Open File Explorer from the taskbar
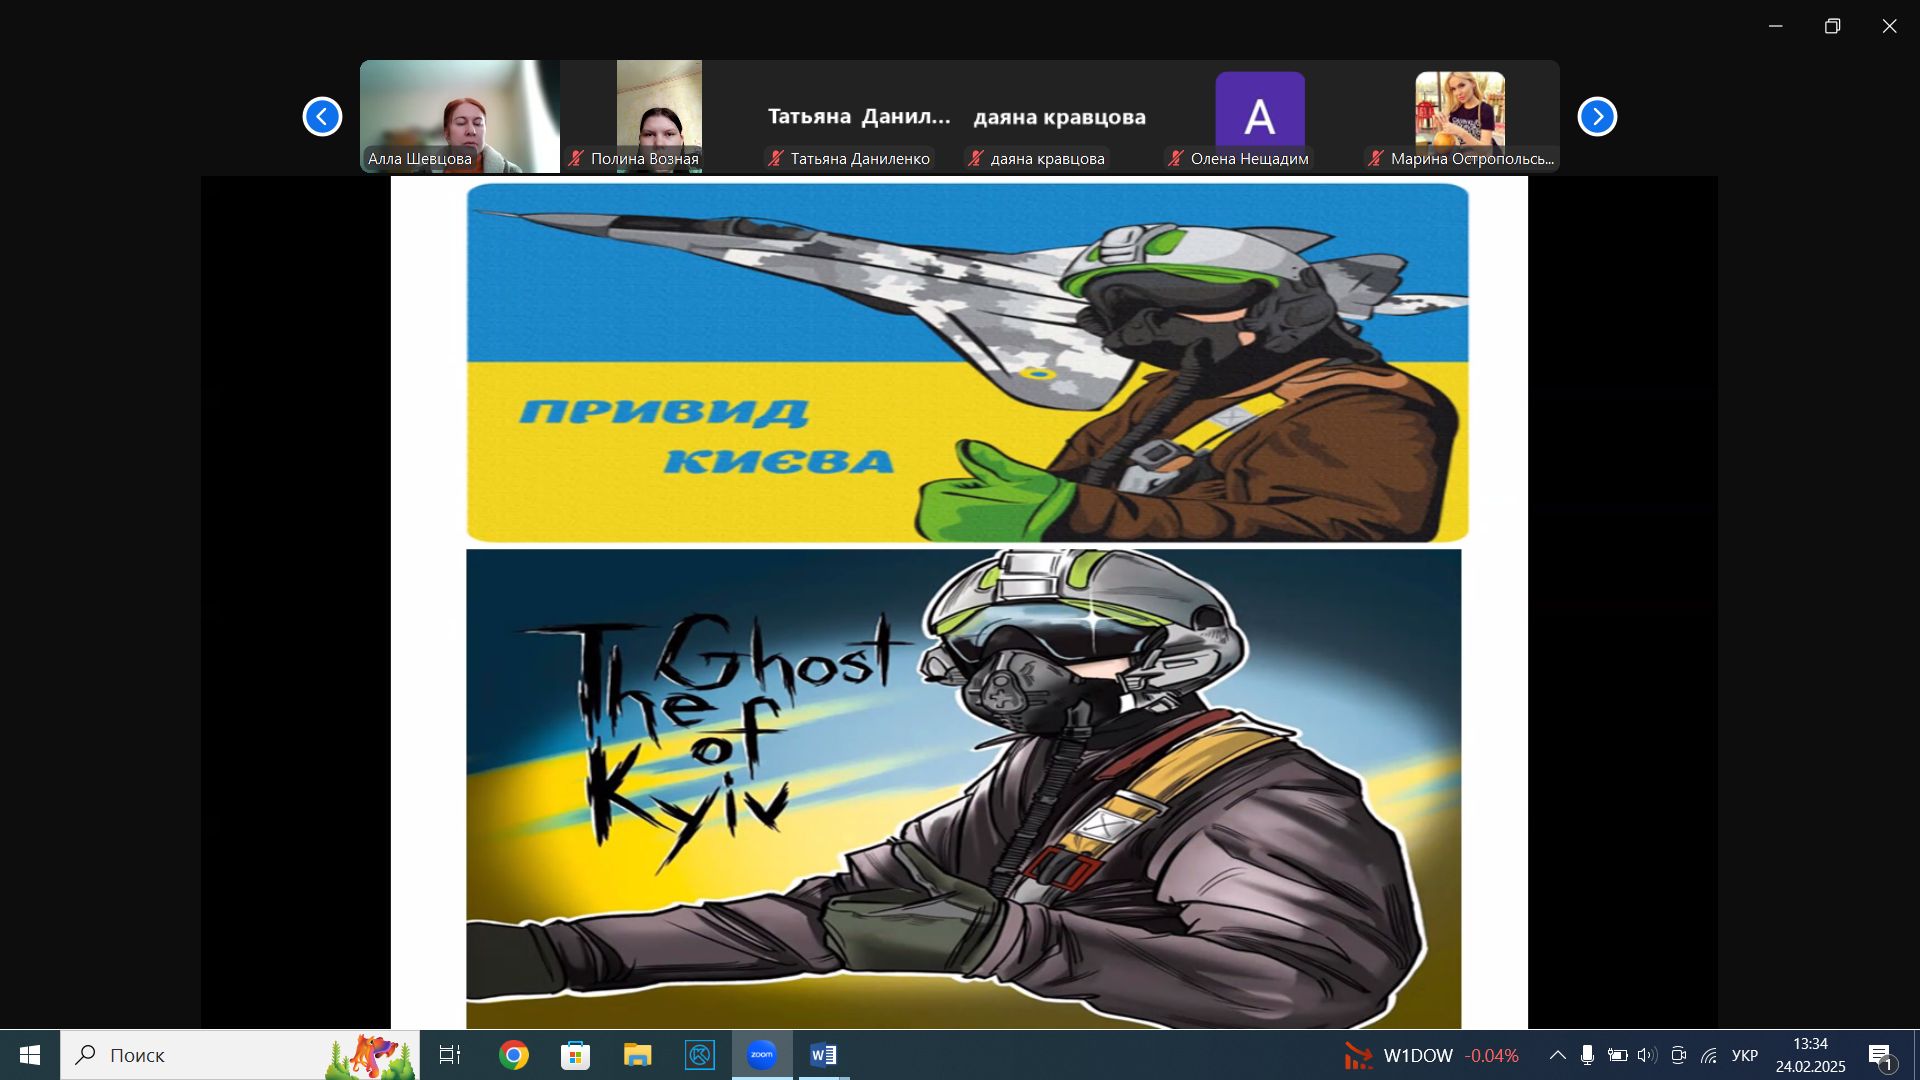This screenshot has width=1920, height=1080. point(638,1055)
